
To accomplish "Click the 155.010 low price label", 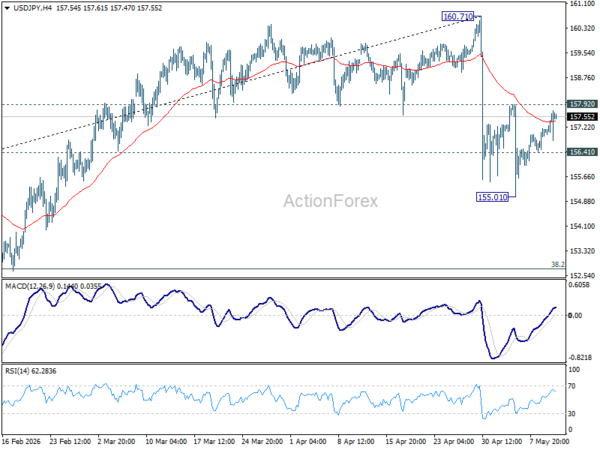I will (492, 197).
